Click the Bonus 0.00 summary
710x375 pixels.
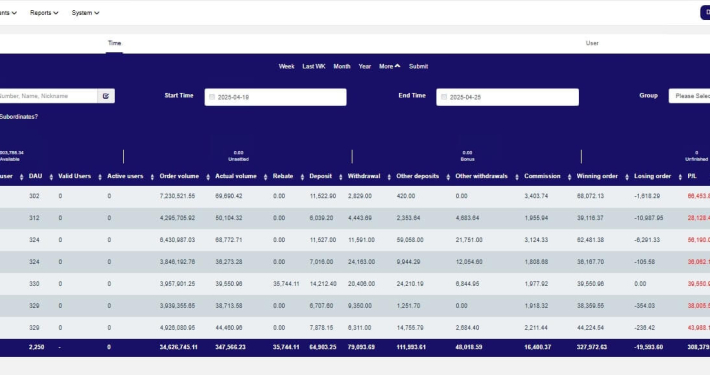[x=467, y=156]
